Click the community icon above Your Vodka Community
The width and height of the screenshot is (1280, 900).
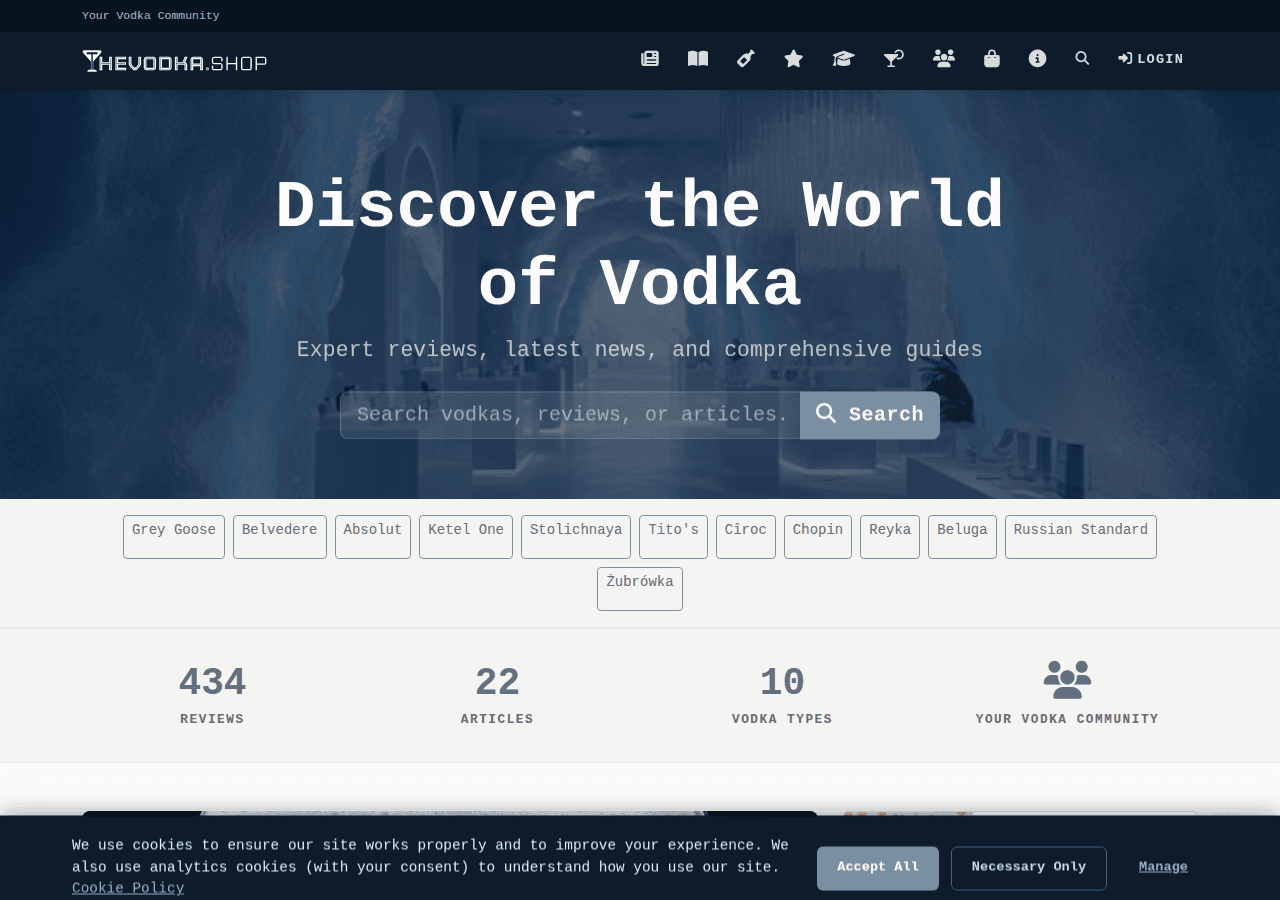tap(1067, 680)
